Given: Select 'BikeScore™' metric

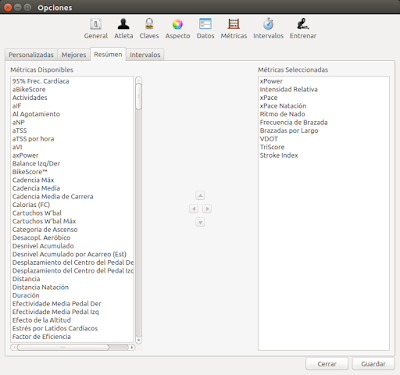Looking at the screenshot, I should pos(72,172).
